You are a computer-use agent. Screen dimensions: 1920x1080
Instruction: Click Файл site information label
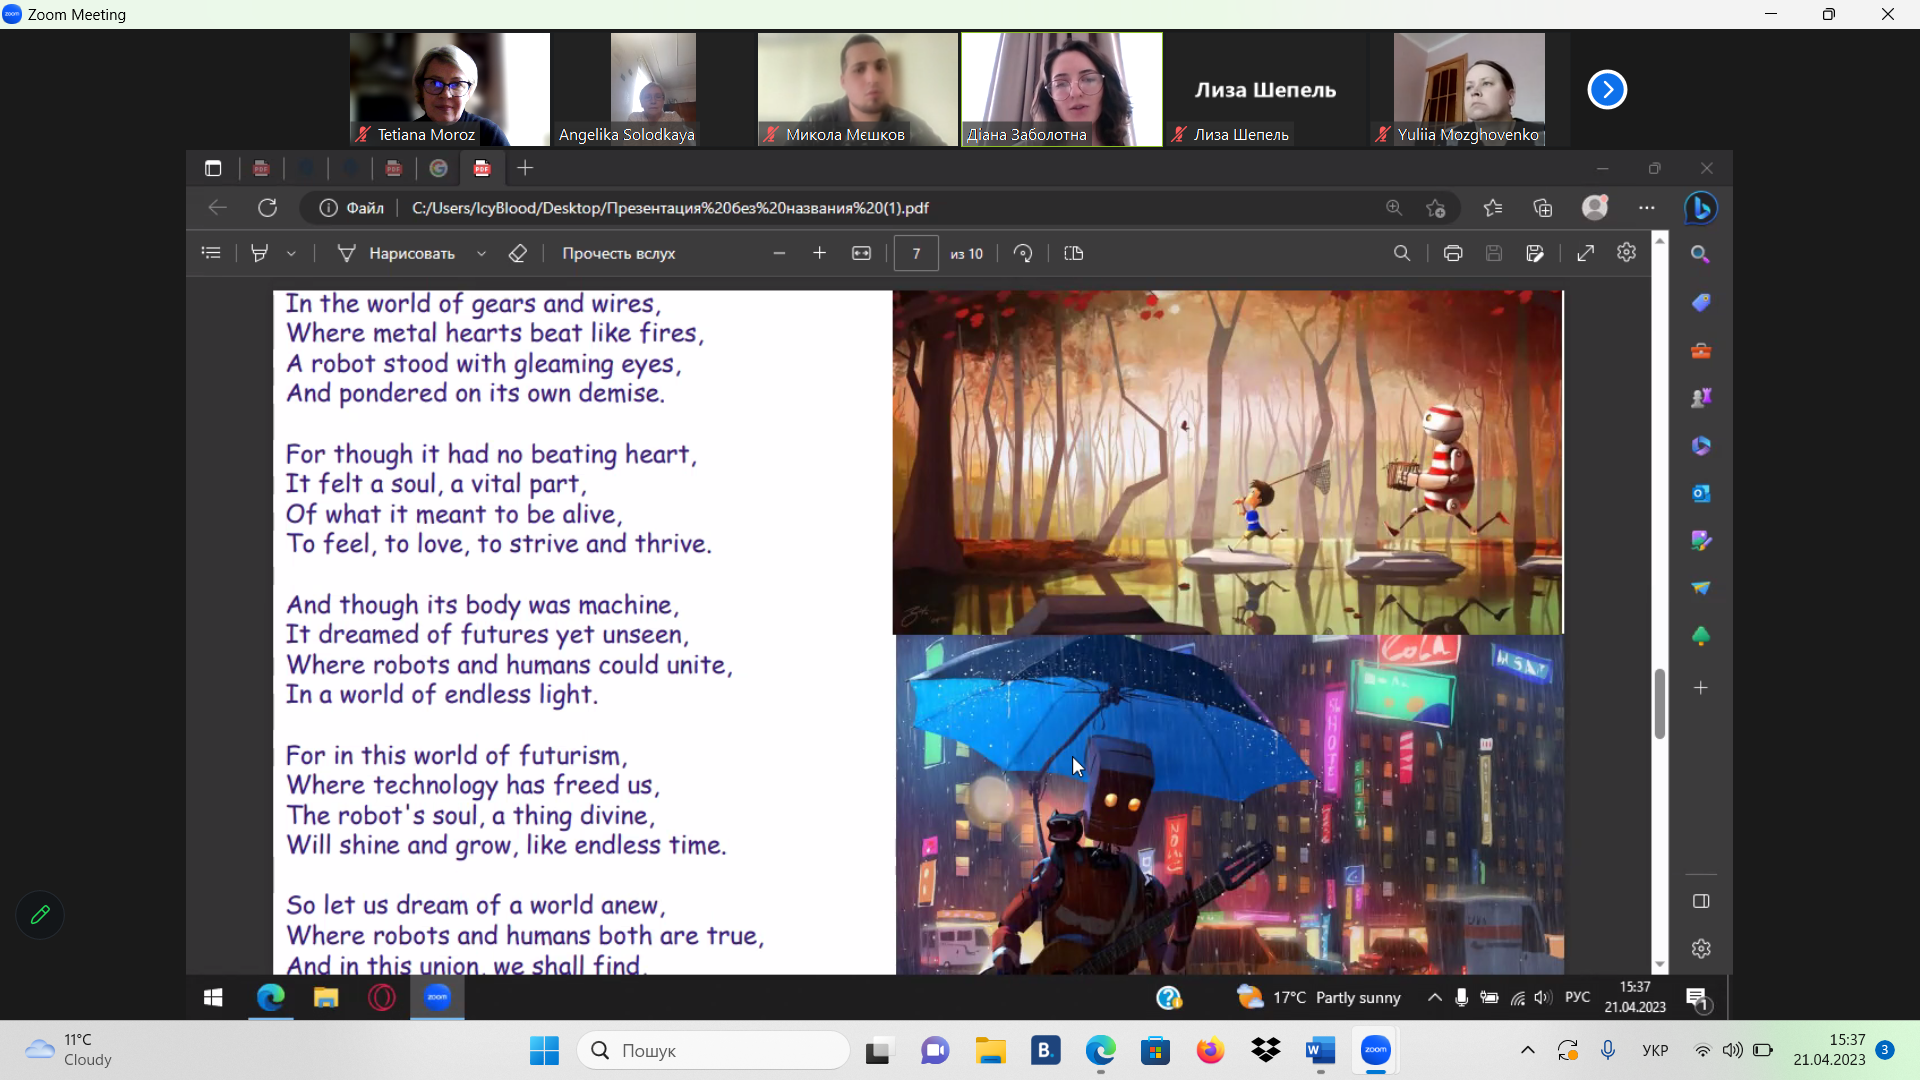[x=352, y=207]
